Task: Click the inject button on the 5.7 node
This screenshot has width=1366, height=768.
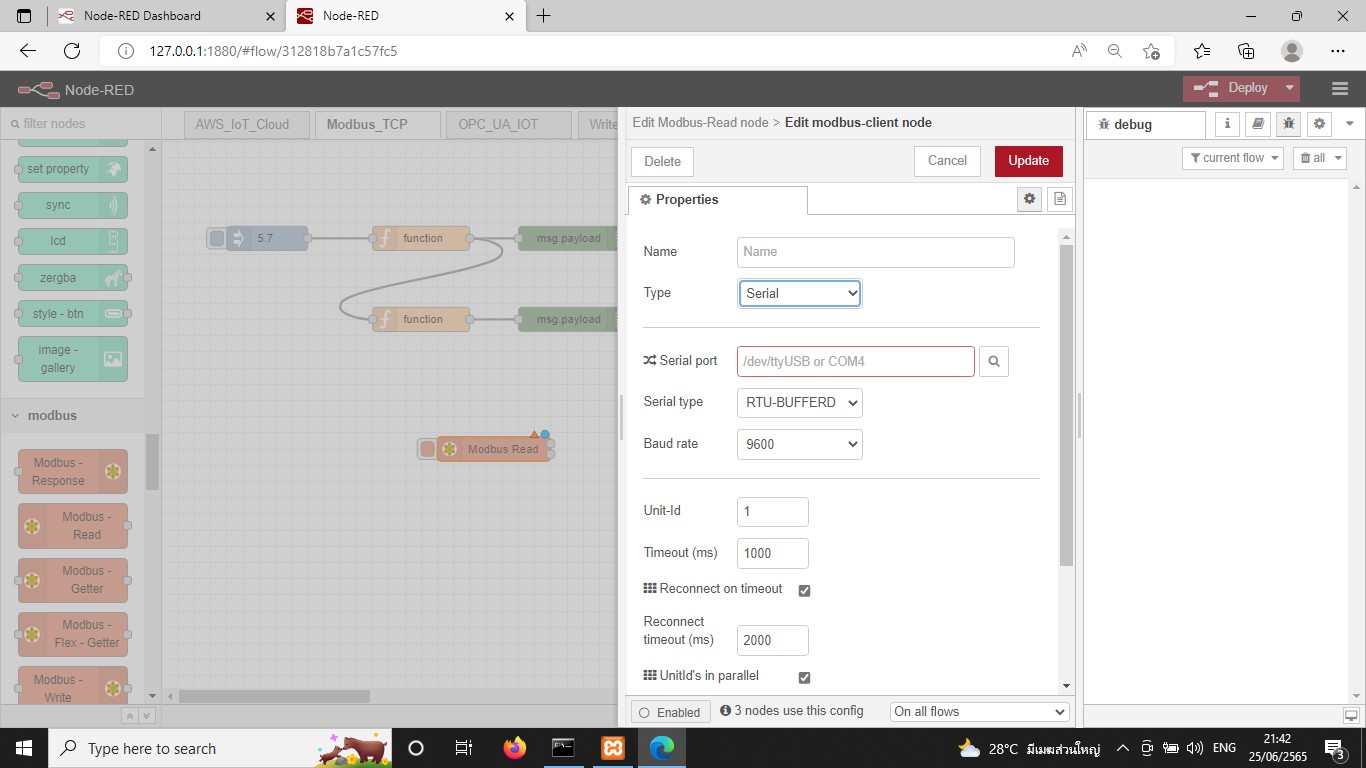Action: pyautogui.click(x=217, y=238)
